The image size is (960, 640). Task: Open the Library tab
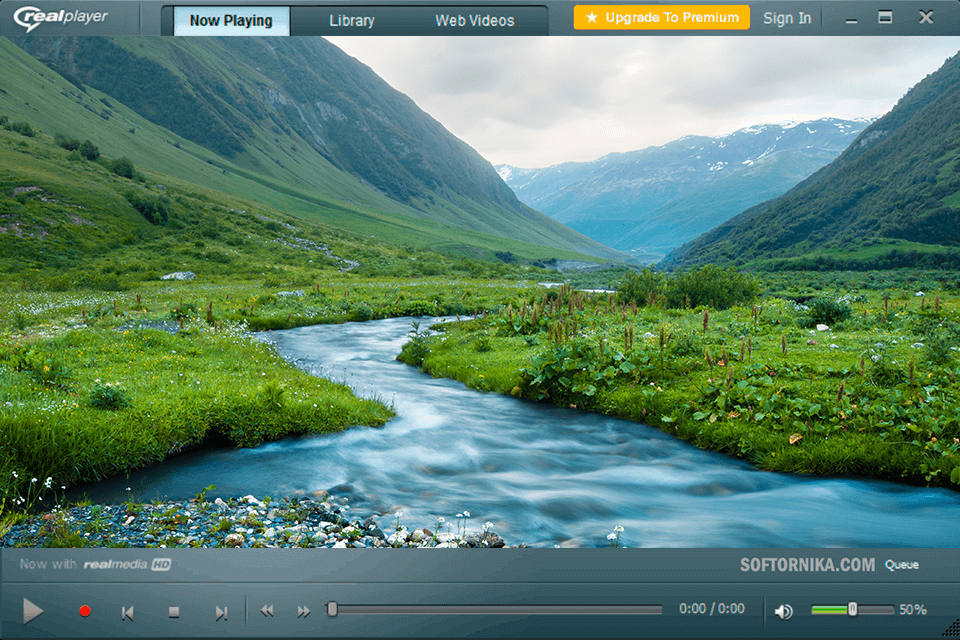[x=352, y=21]
